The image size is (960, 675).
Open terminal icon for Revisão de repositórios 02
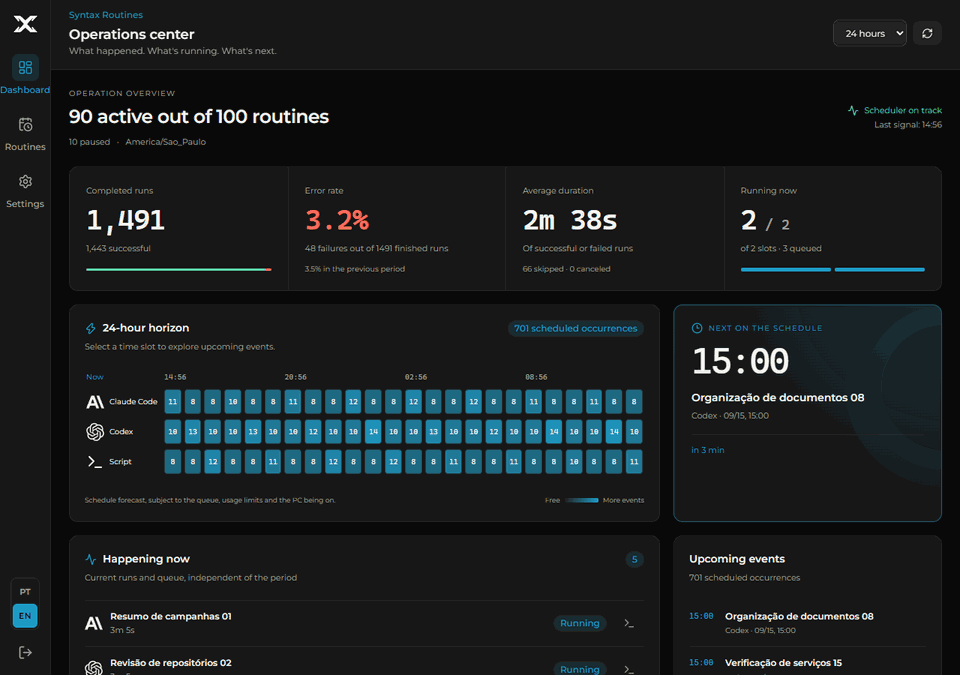(629, 669)
